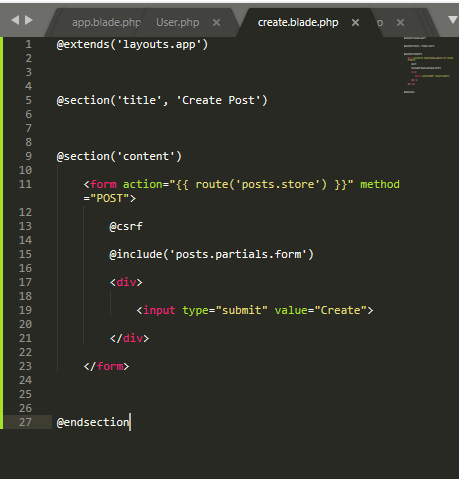Close the partially hidden rightmost tab
The height and width of the screenshot is (479, 459).
[x=400, y=23]
